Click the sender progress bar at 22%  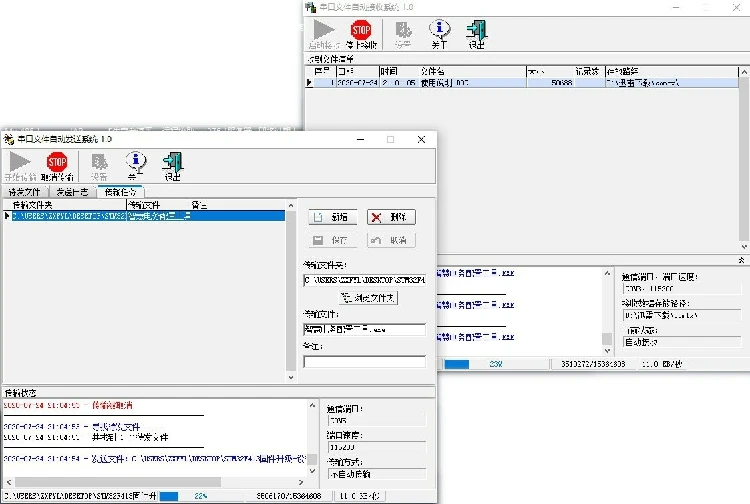pos(201,496)
